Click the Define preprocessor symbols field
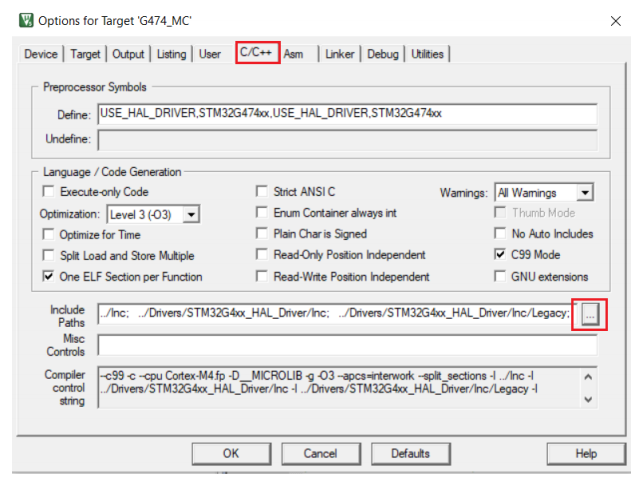 pyautogui.click(x=347, y=114)
